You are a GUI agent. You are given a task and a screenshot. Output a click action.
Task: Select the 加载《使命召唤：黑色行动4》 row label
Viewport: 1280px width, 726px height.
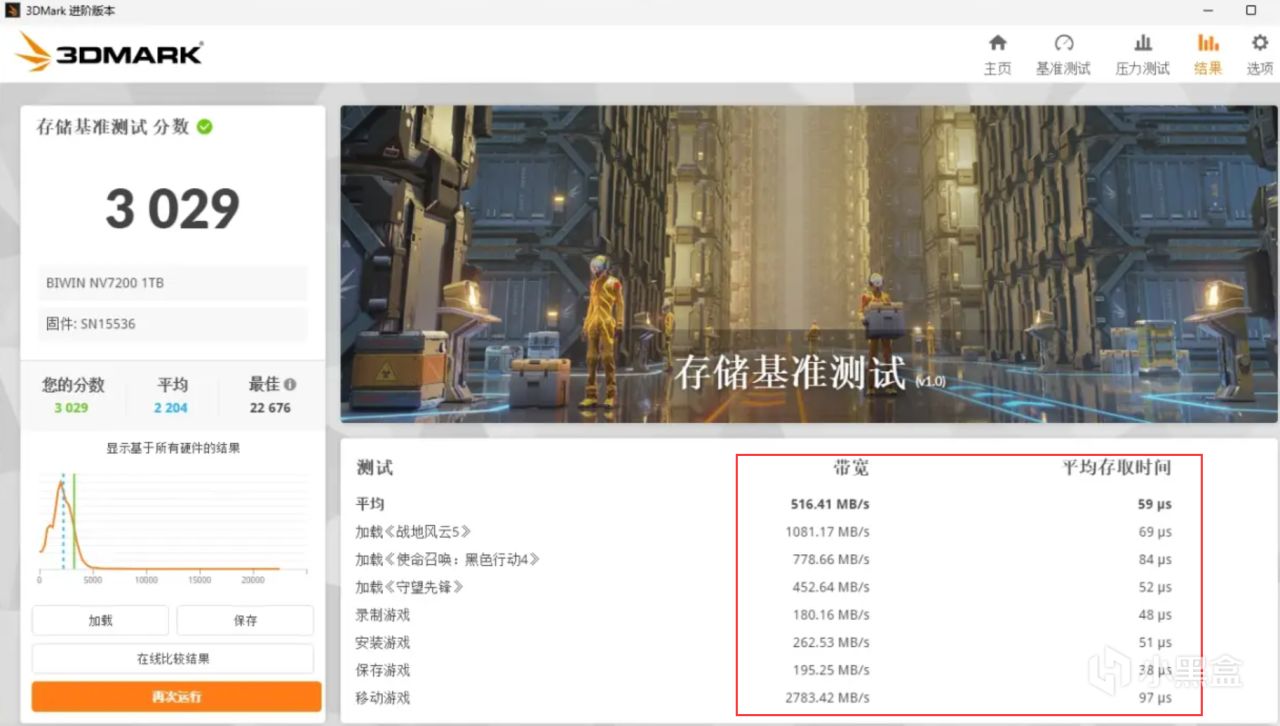pos(448,559)
